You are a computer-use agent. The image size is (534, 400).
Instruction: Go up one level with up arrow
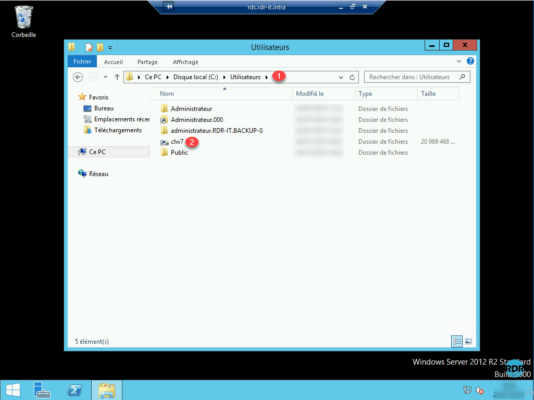(117, 77)
